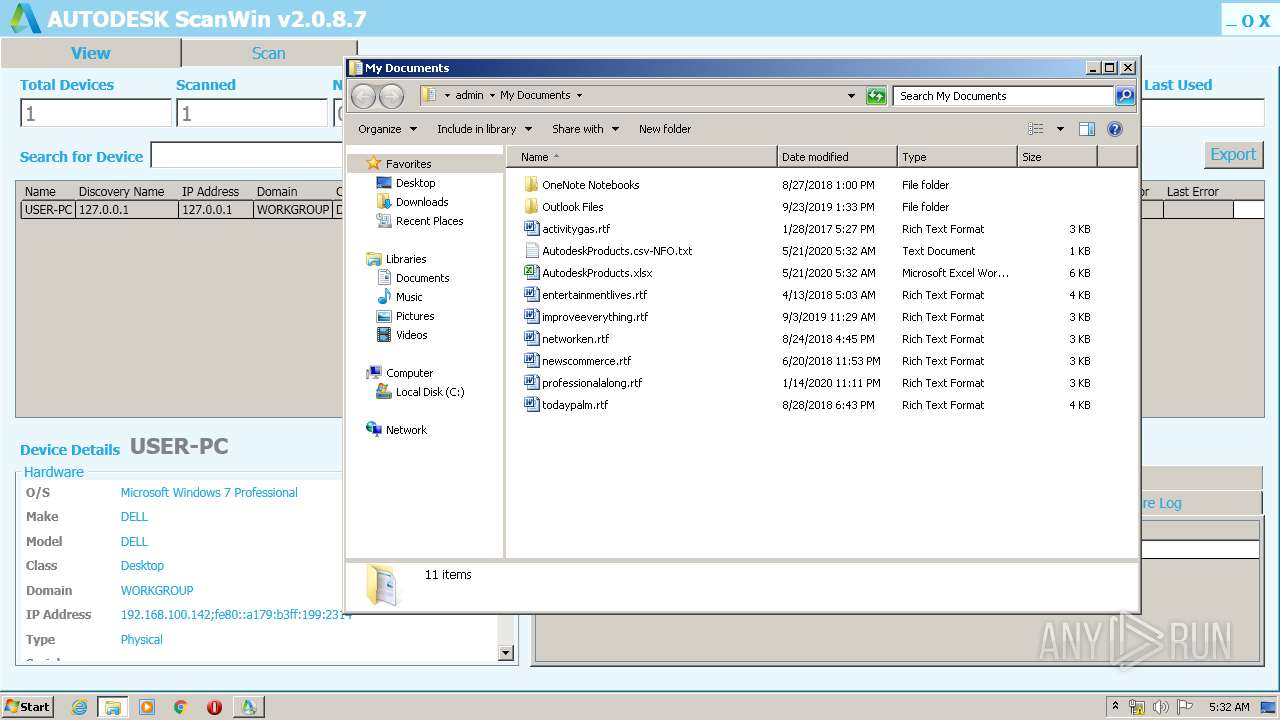Click the admin breadcrumb in address bar

coord(469,96)
